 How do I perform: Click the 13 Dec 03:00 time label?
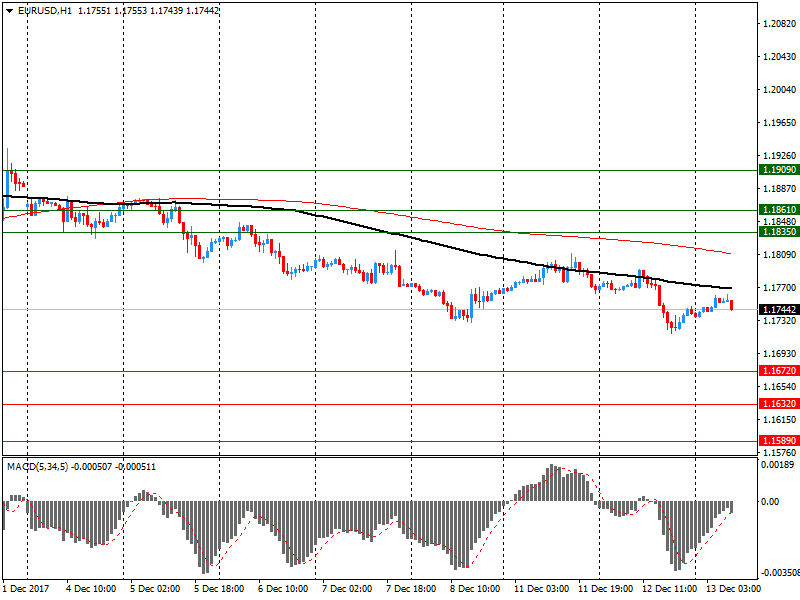732,590
